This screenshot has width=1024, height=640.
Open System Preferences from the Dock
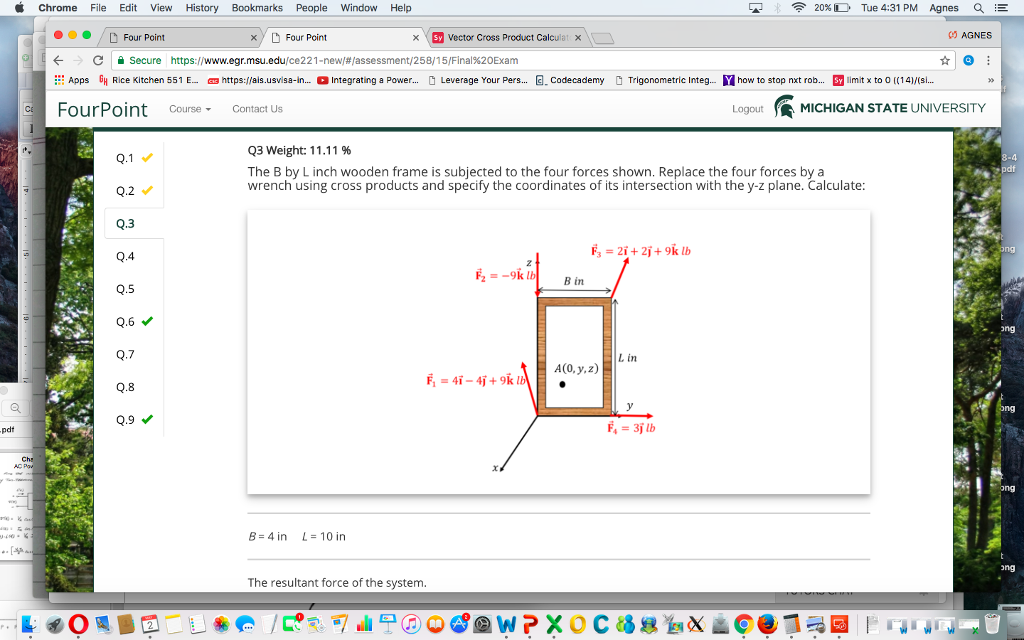tap(483, 624)
